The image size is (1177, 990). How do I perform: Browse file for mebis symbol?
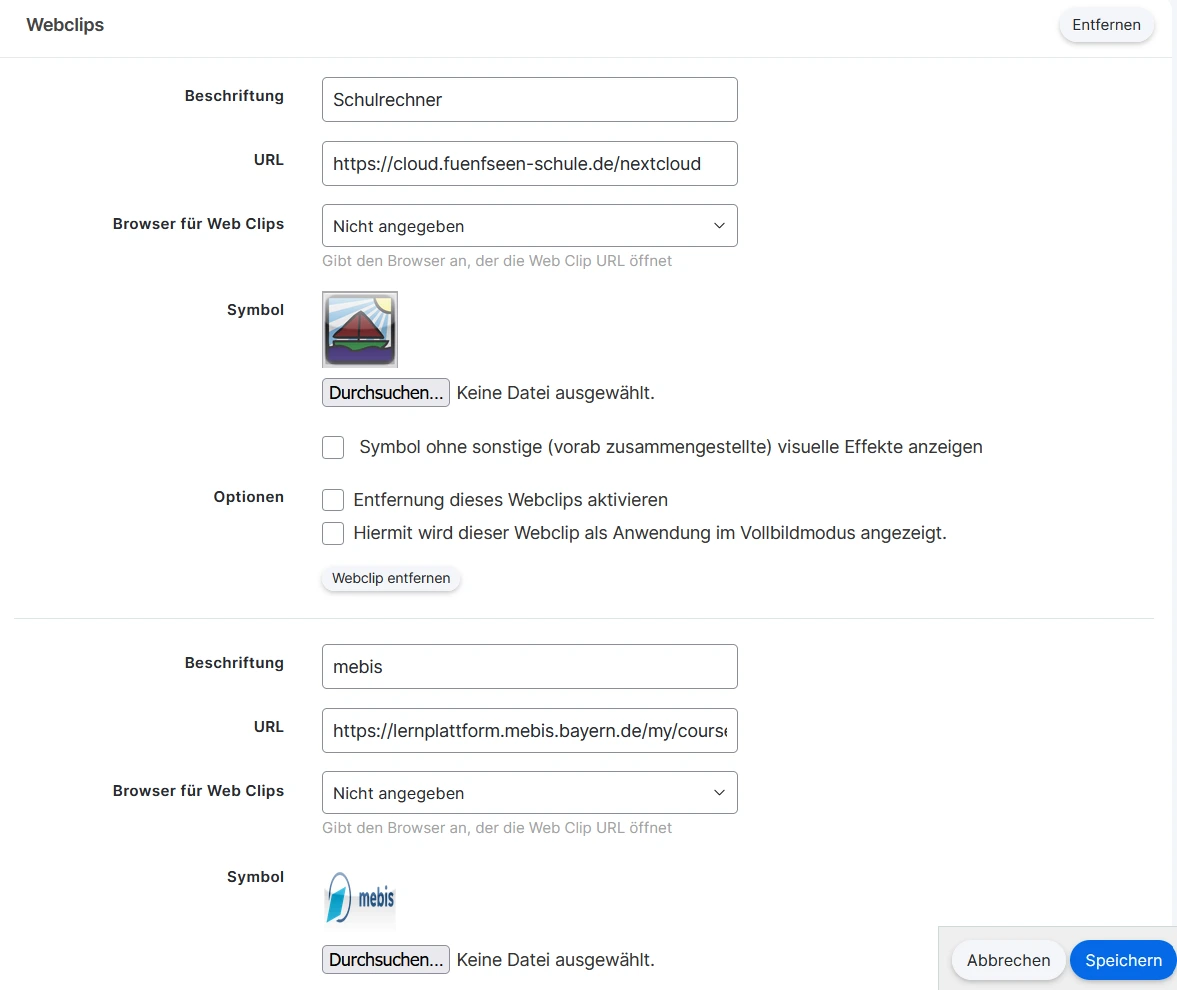pos(386,960)
